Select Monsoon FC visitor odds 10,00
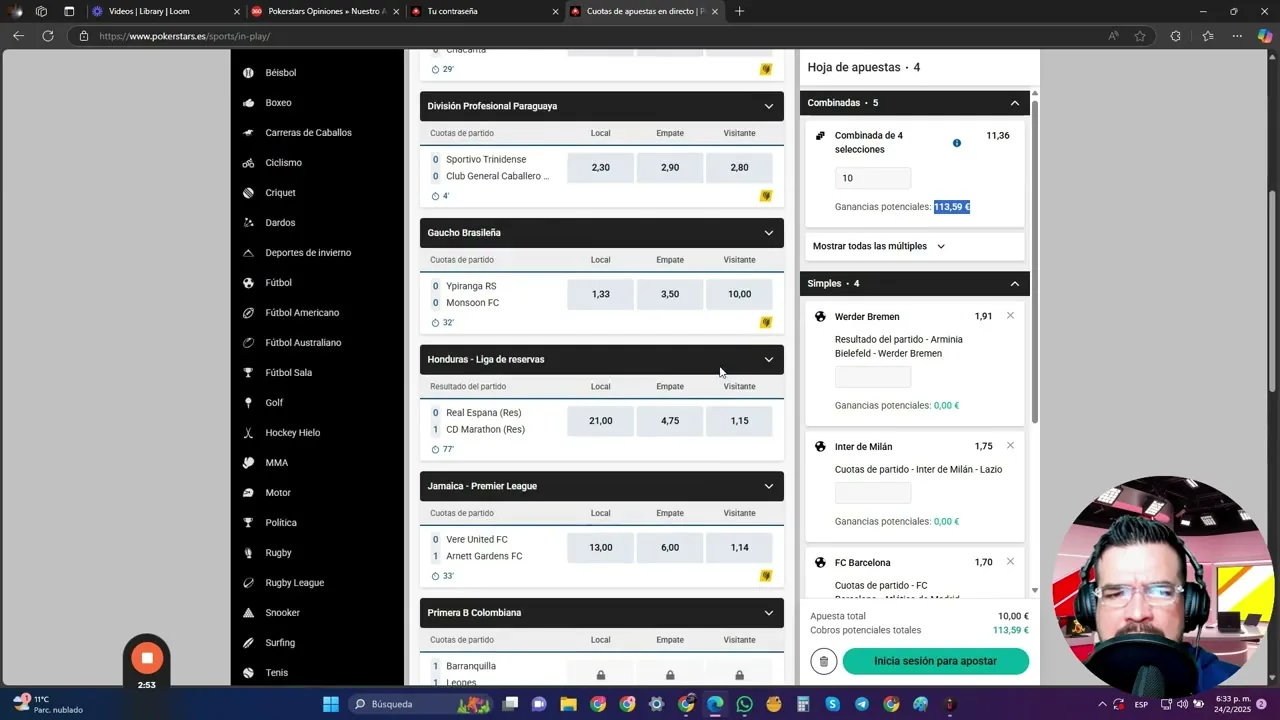 pyautogui.click(x=739, y=294)
